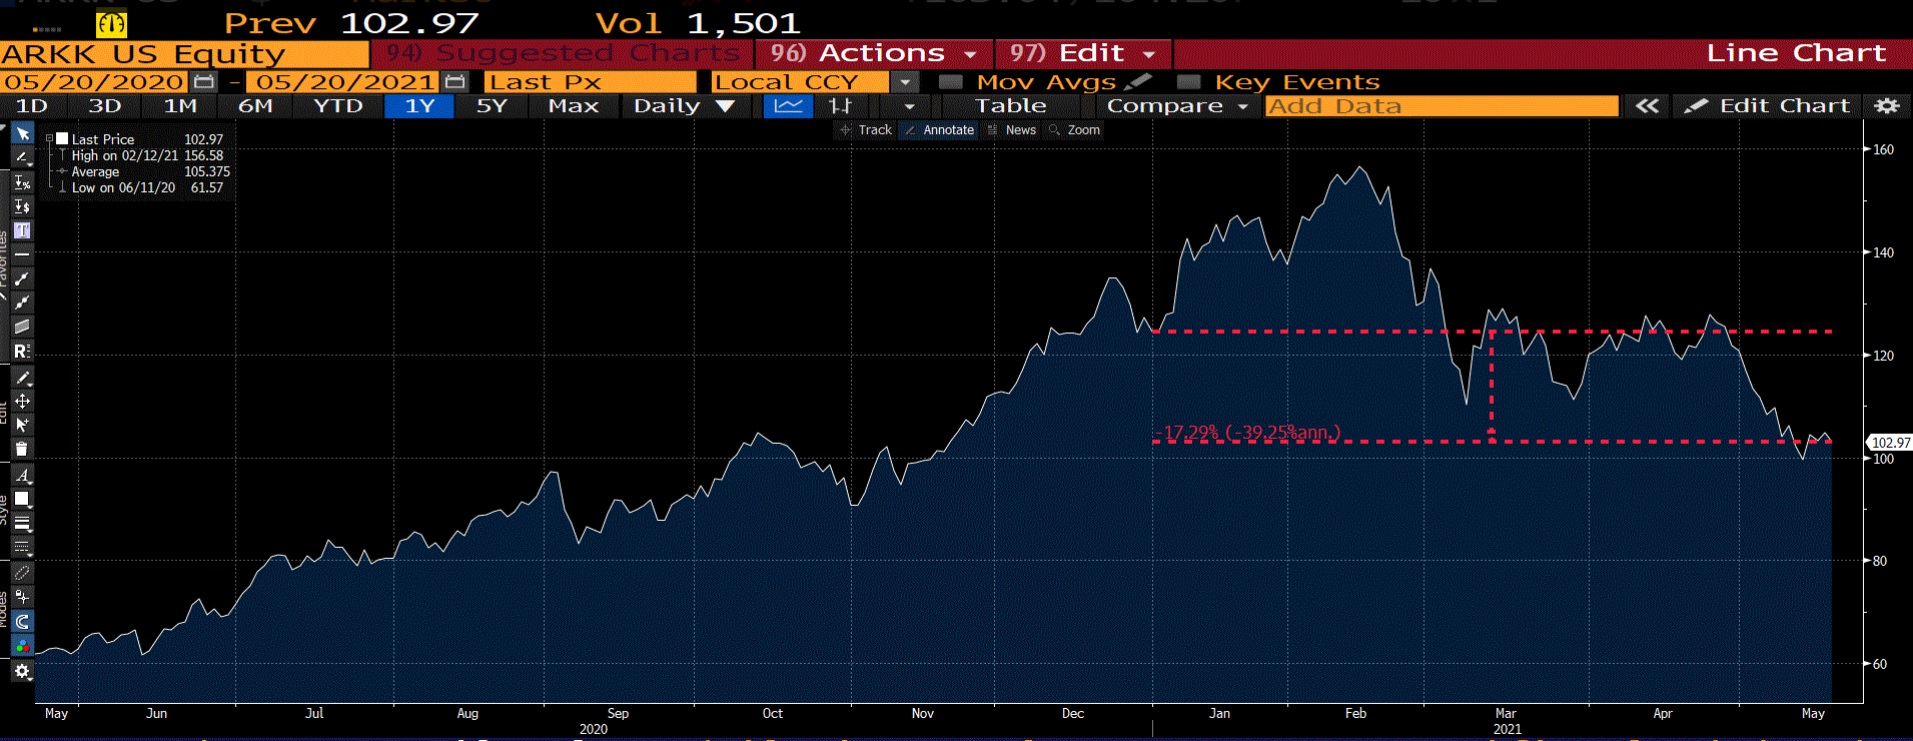Open the line thickness style tool
1913x741 pixels.
tap(22, 523)
